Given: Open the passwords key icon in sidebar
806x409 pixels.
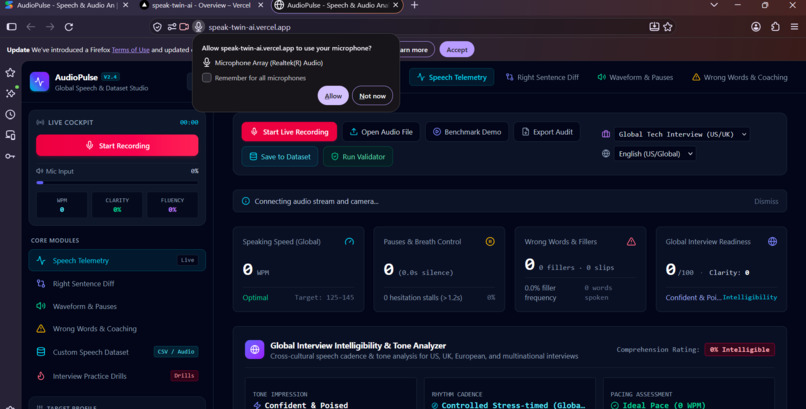Looking at the screenshot, I should pos(10,156).
